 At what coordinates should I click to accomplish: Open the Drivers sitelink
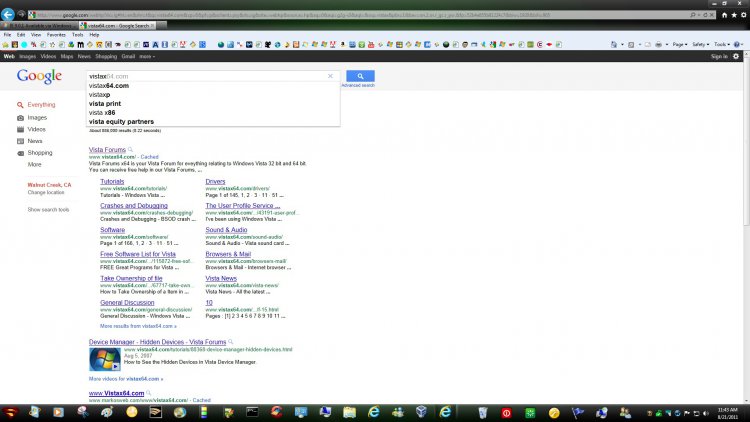[x=215, y=182]
